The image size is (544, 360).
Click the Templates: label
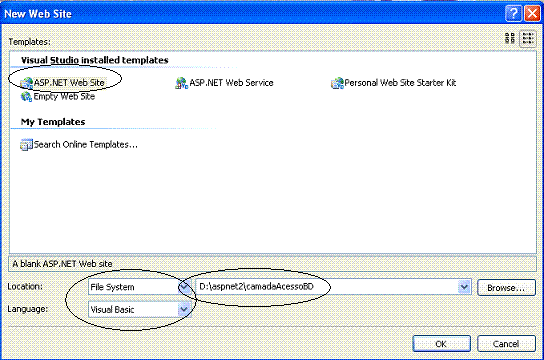pyautogui.click(x=29, y=42)
